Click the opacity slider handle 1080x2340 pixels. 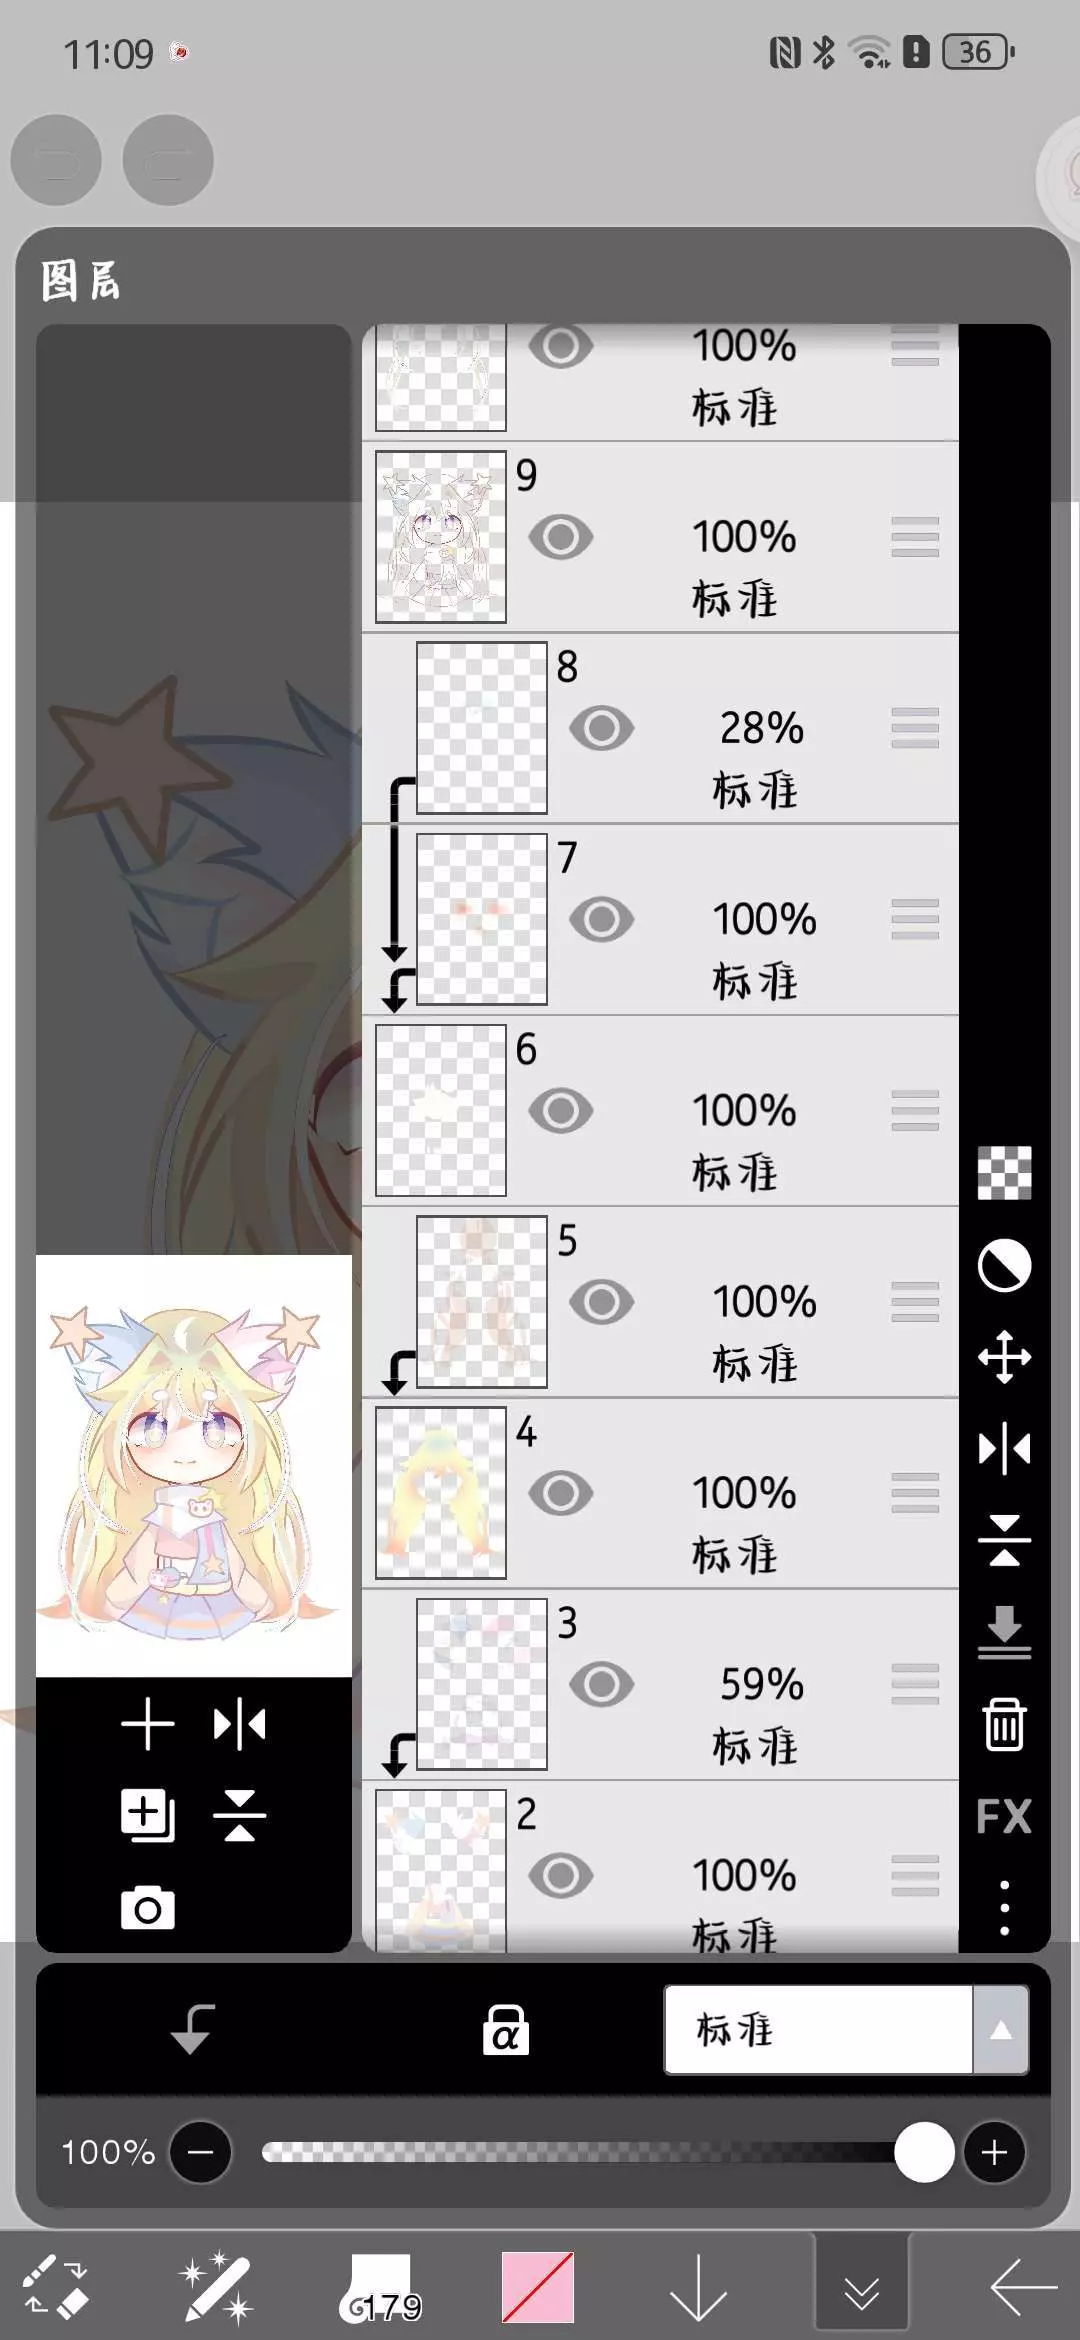(x=924, y=2152)
